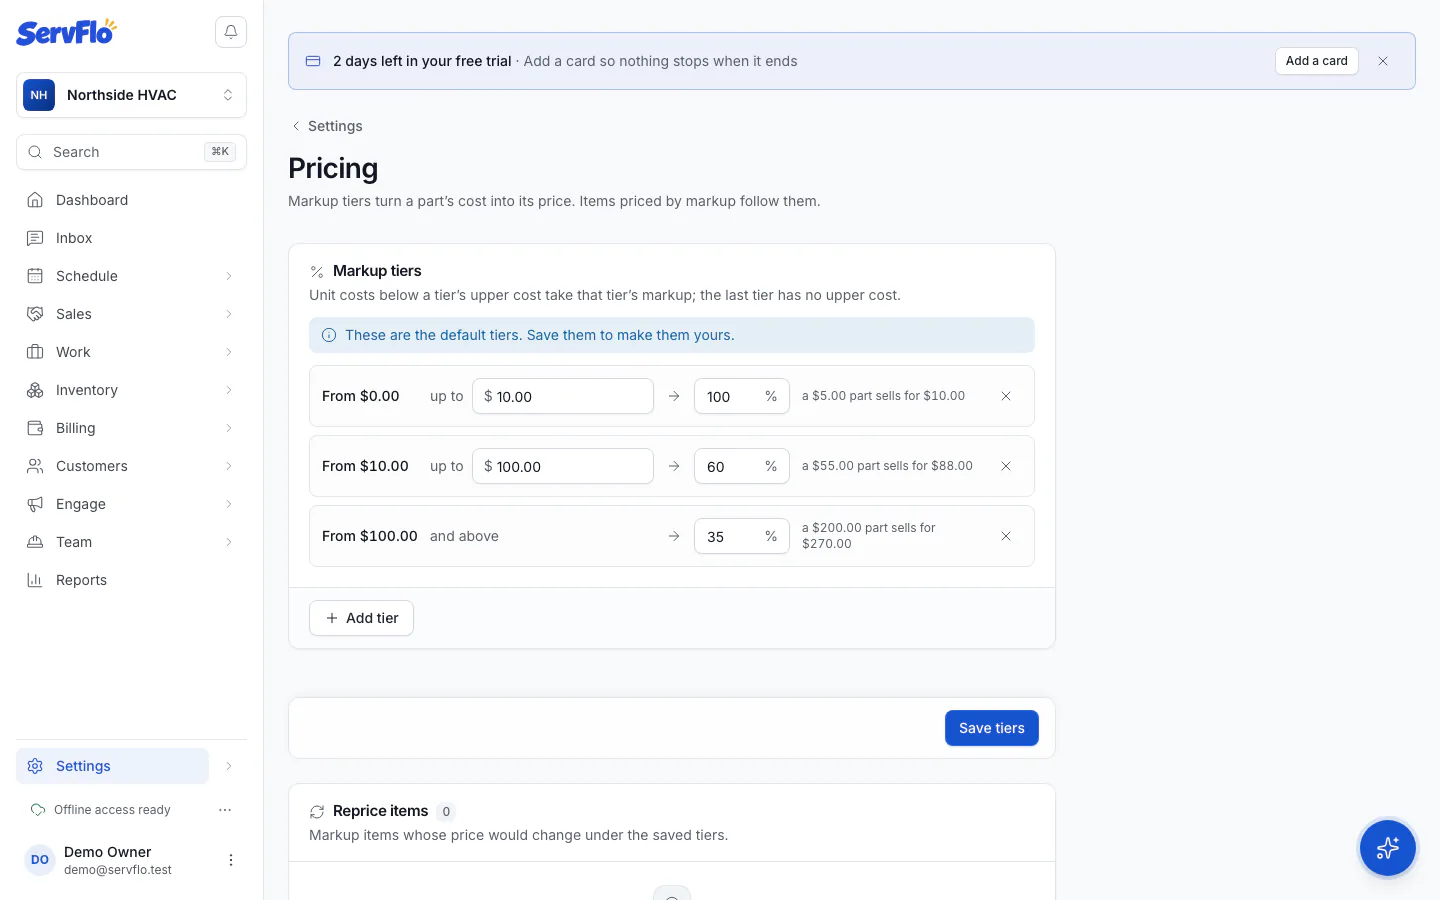
Task: Click the Sales handshake icon
Action: [35, 314]
